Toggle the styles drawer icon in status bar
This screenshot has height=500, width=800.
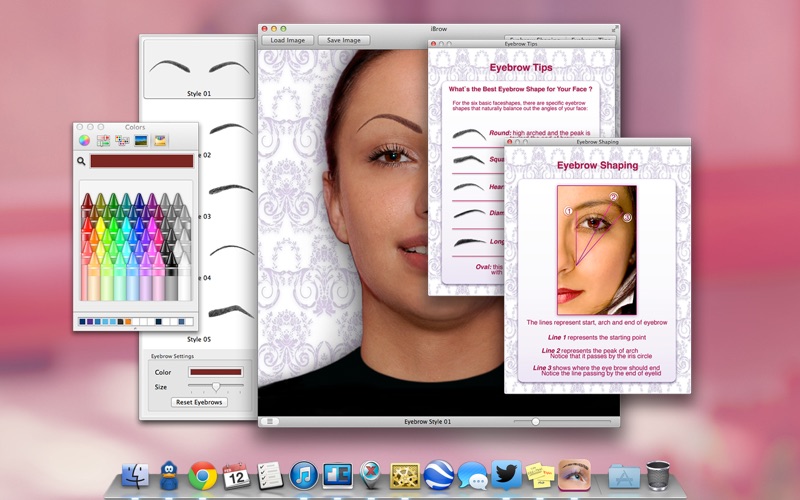click(x=270, y=421)
